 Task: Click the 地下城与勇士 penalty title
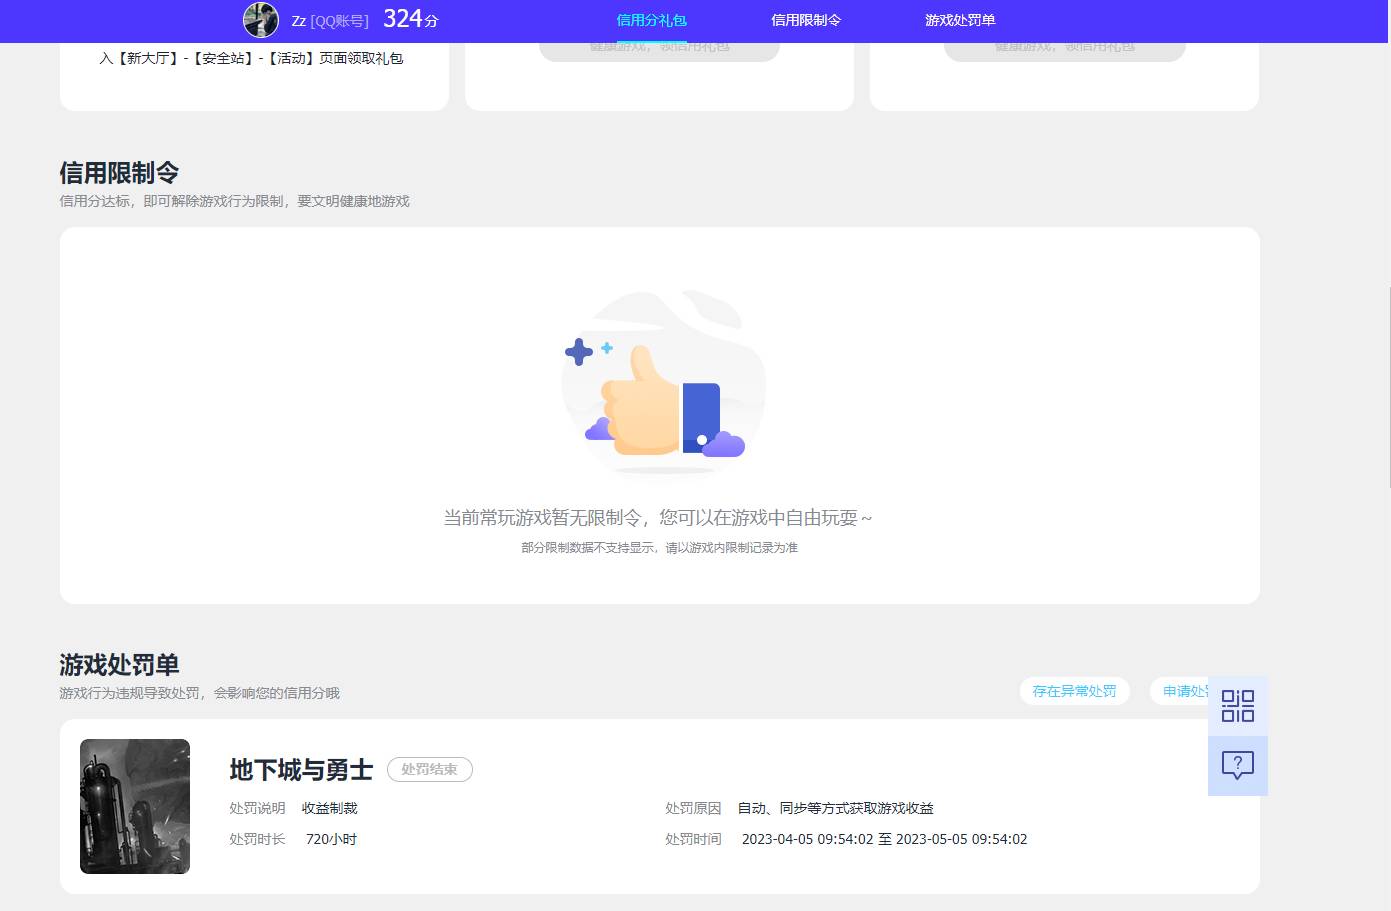300,770
